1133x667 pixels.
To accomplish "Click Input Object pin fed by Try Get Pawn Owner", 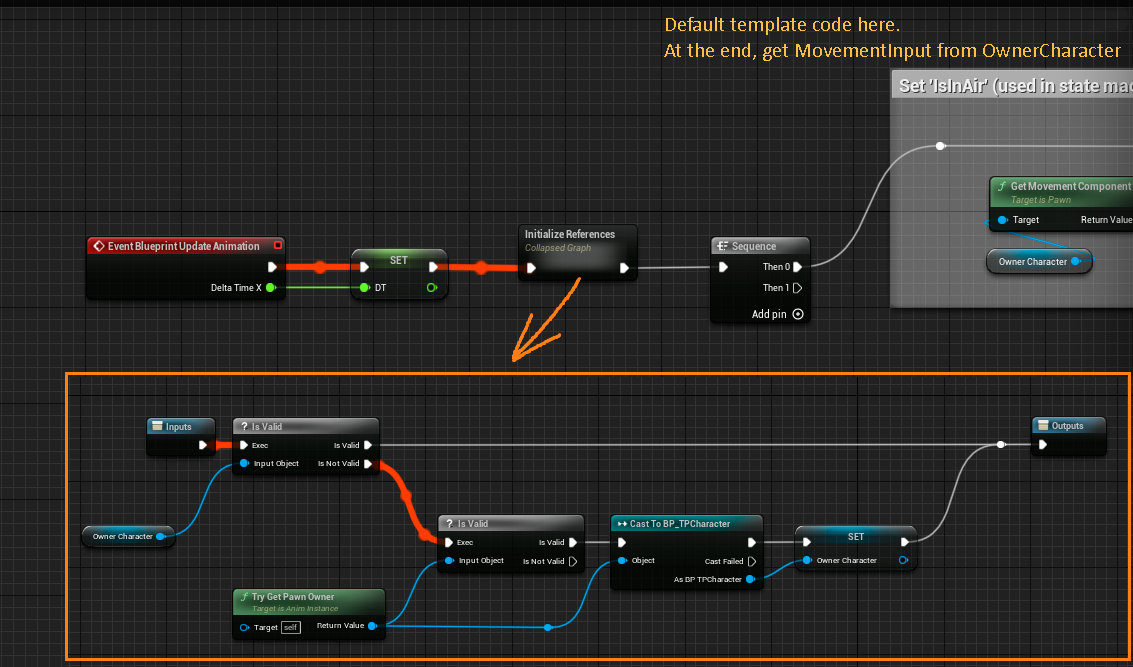I will click(x=449, y=561).
